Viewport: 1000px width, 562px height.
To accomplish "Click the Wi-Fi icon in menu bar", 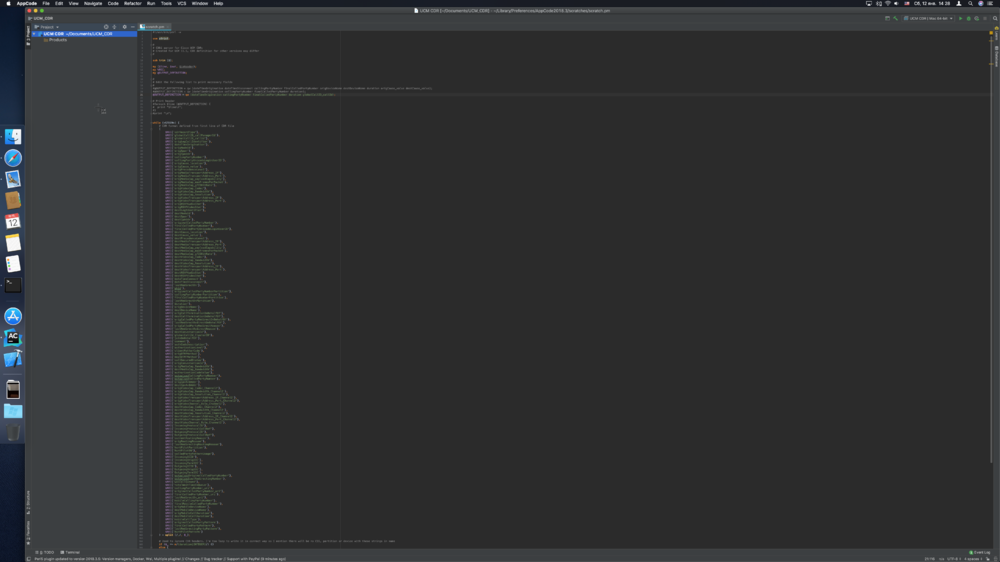I will (888, 3).
